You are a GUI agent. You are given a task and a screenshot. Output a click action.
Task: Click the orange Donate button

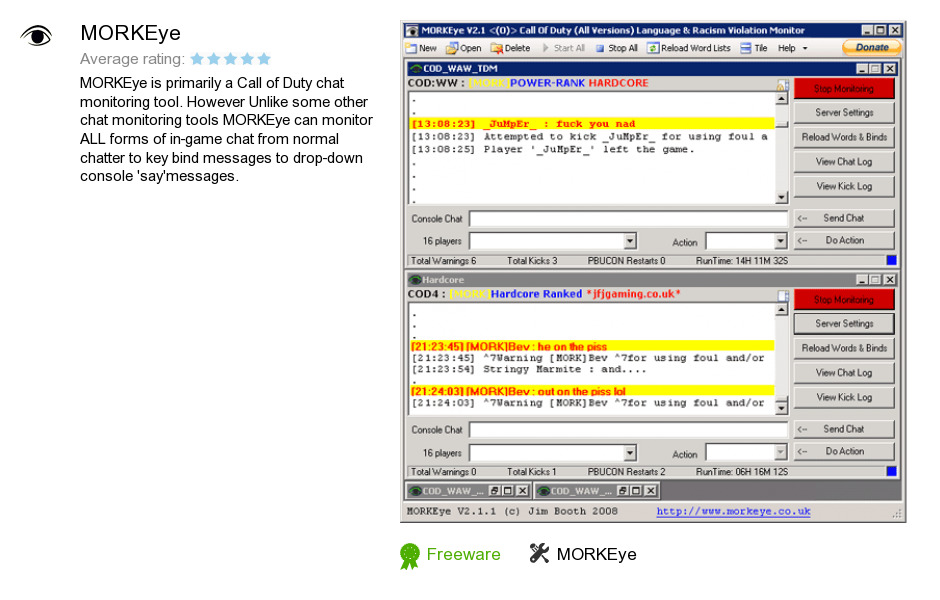pyautogui.click(x=872, y=47)
